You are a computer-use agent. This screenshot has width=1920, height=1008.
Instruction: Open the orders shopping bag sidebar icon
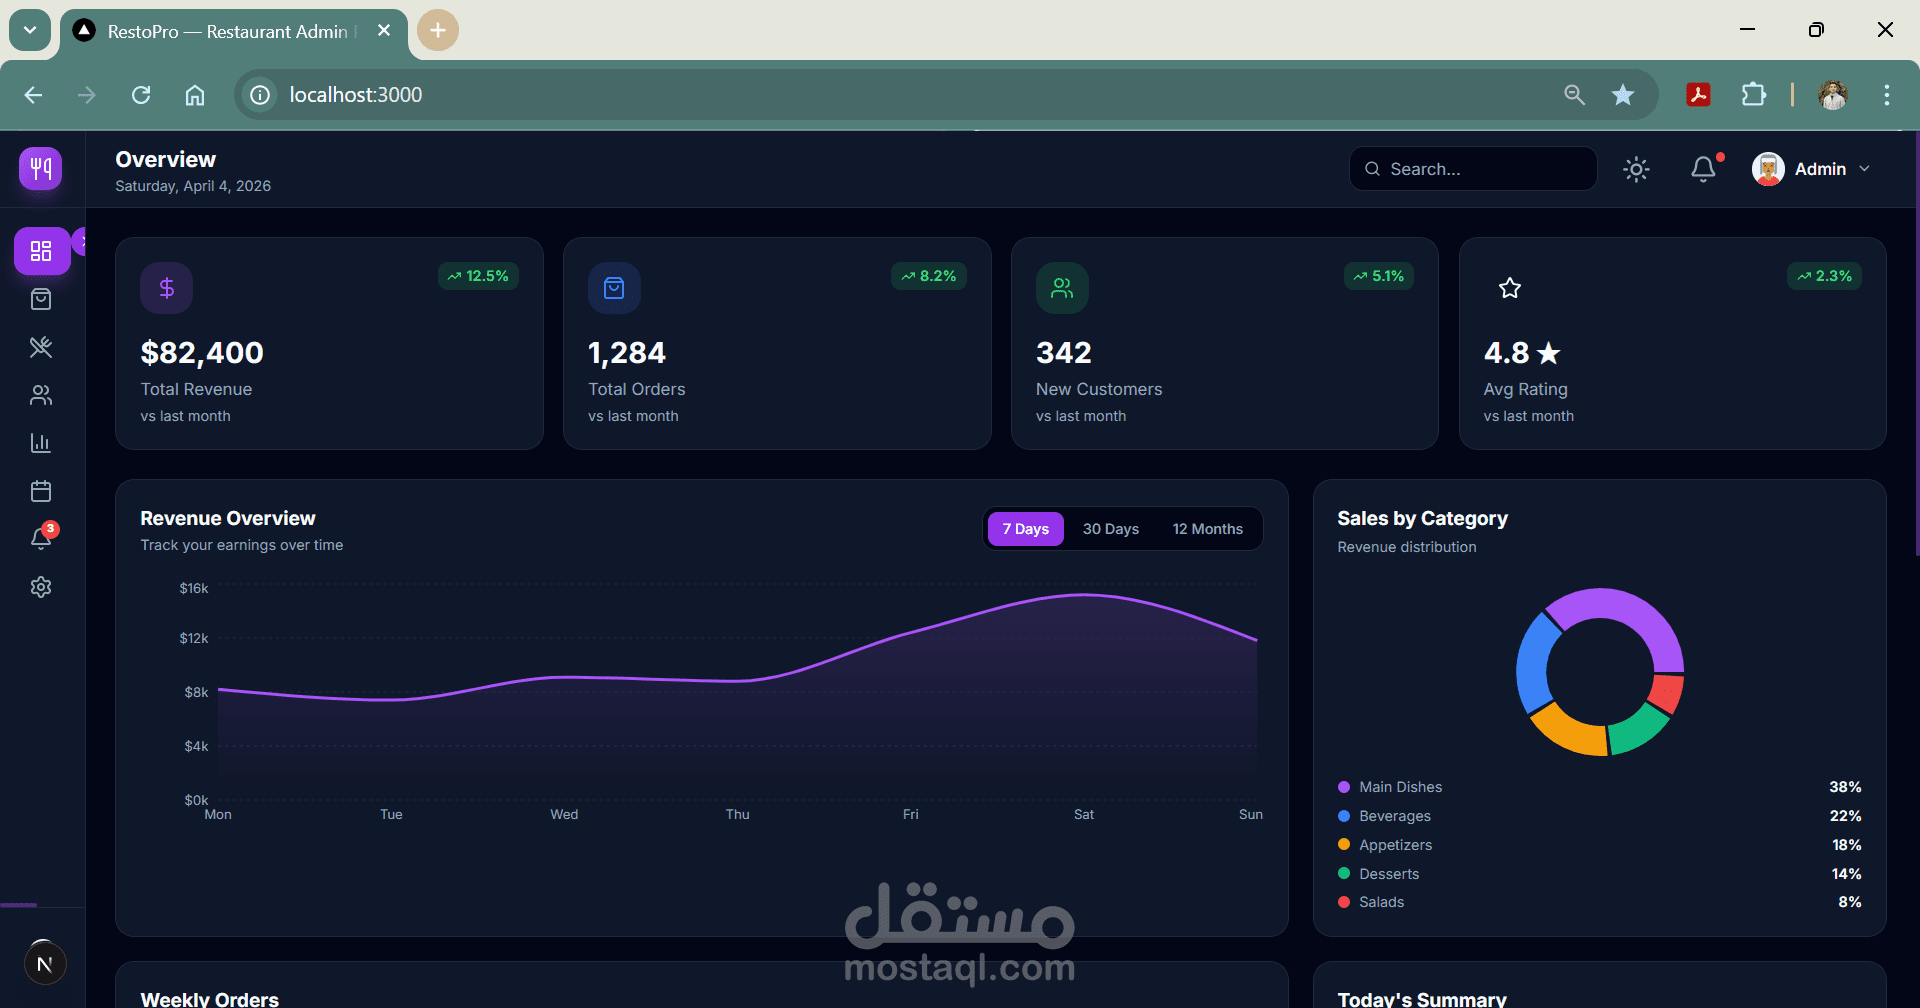coord(41,299)
